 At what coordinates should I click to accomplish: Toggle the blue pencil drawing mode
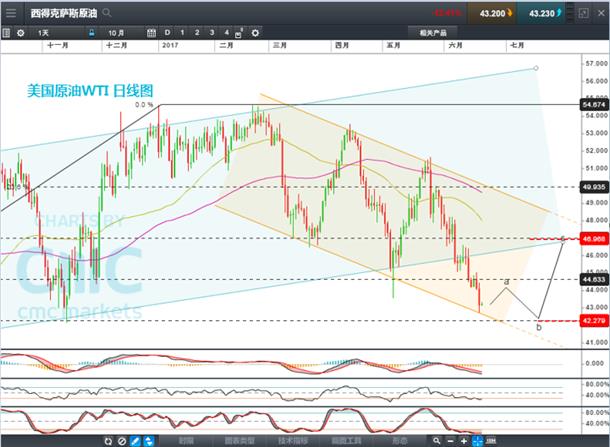tap(135, 441)
